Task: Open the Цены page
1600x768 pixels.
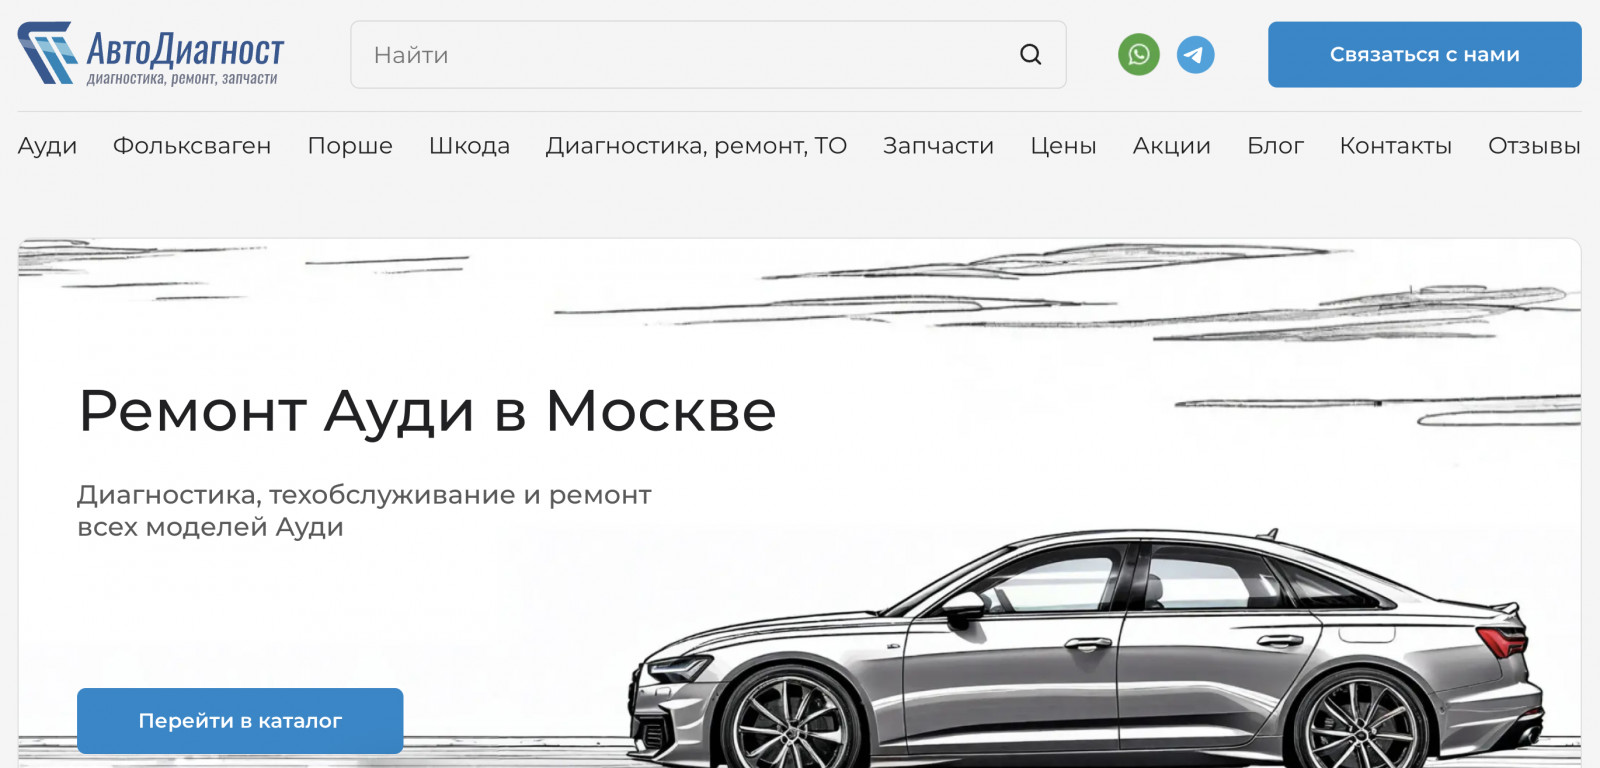Action: pos(1063,146)
